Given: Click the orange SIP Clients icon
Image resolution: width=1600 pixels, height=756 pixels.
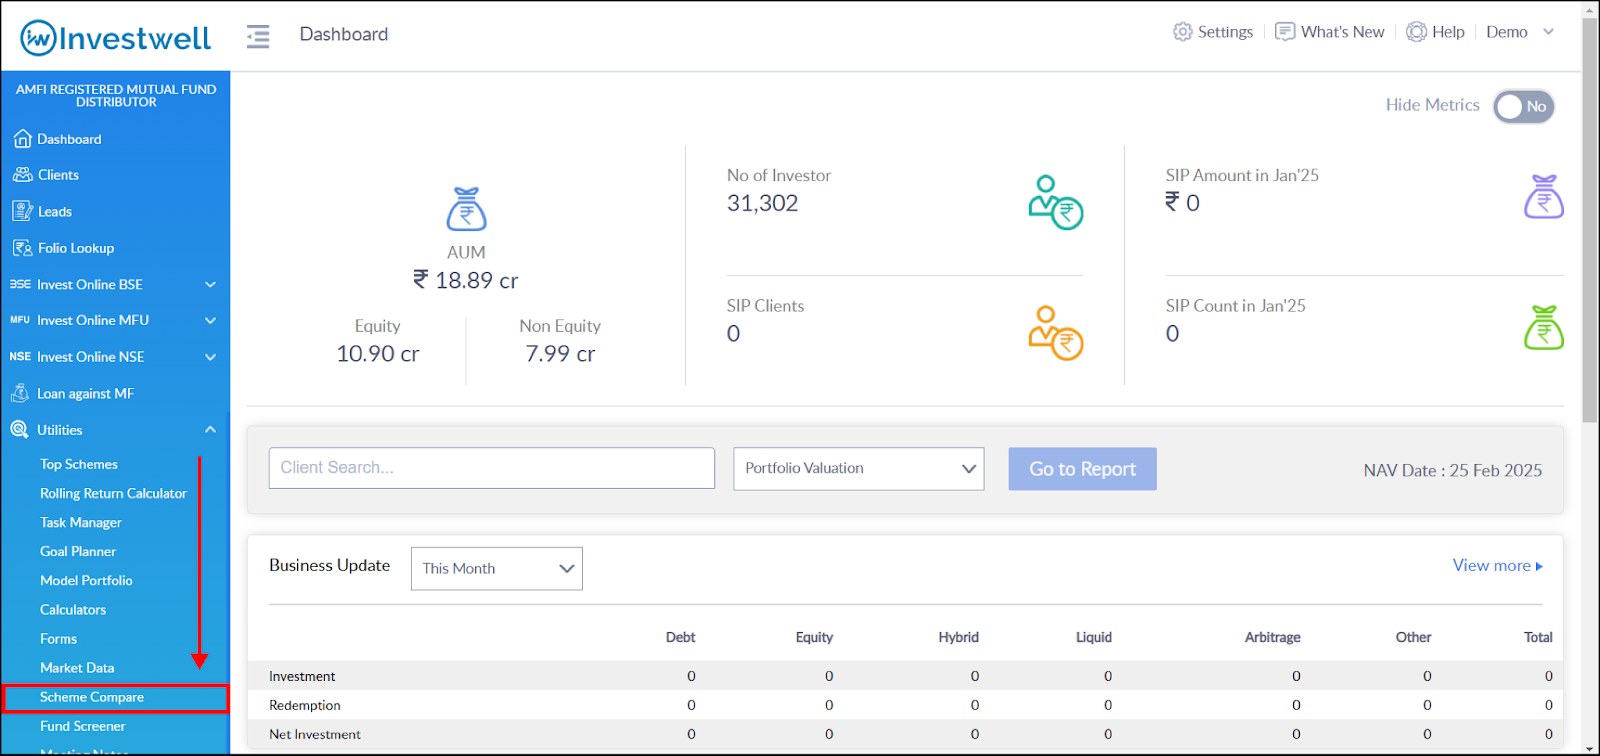Looking at the screenshot, I should (x=1056, y=333).
